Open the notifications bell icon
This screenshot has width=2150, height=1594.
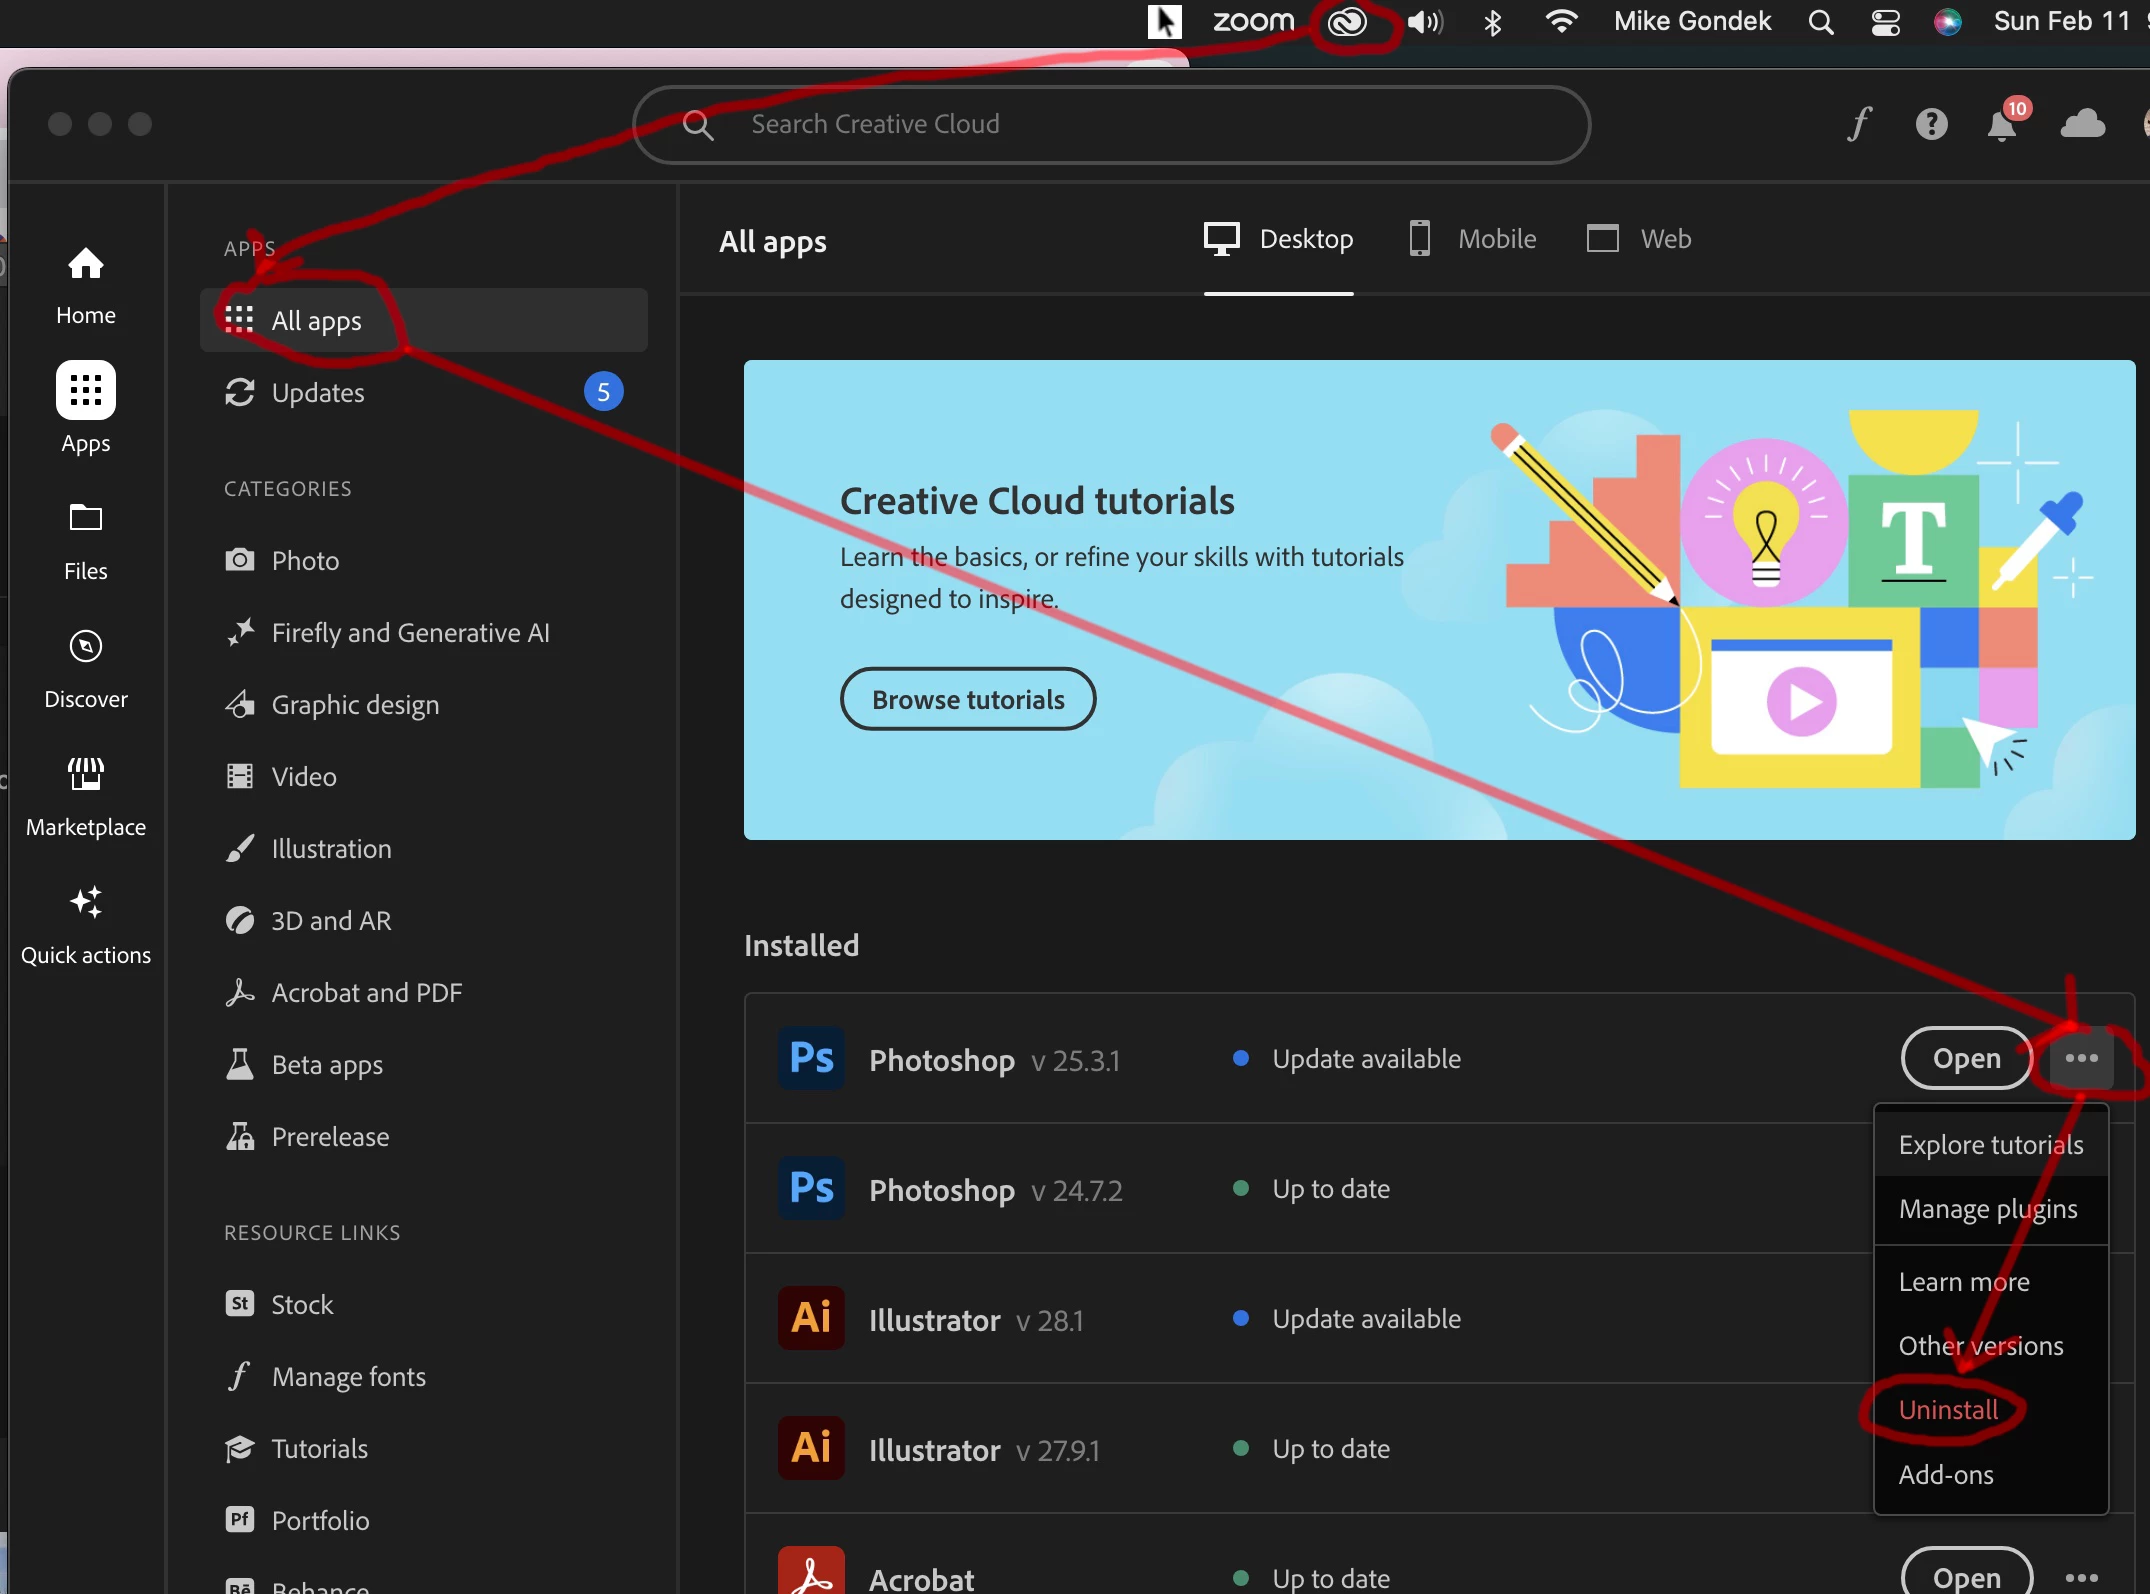(x=2002, y=125)
